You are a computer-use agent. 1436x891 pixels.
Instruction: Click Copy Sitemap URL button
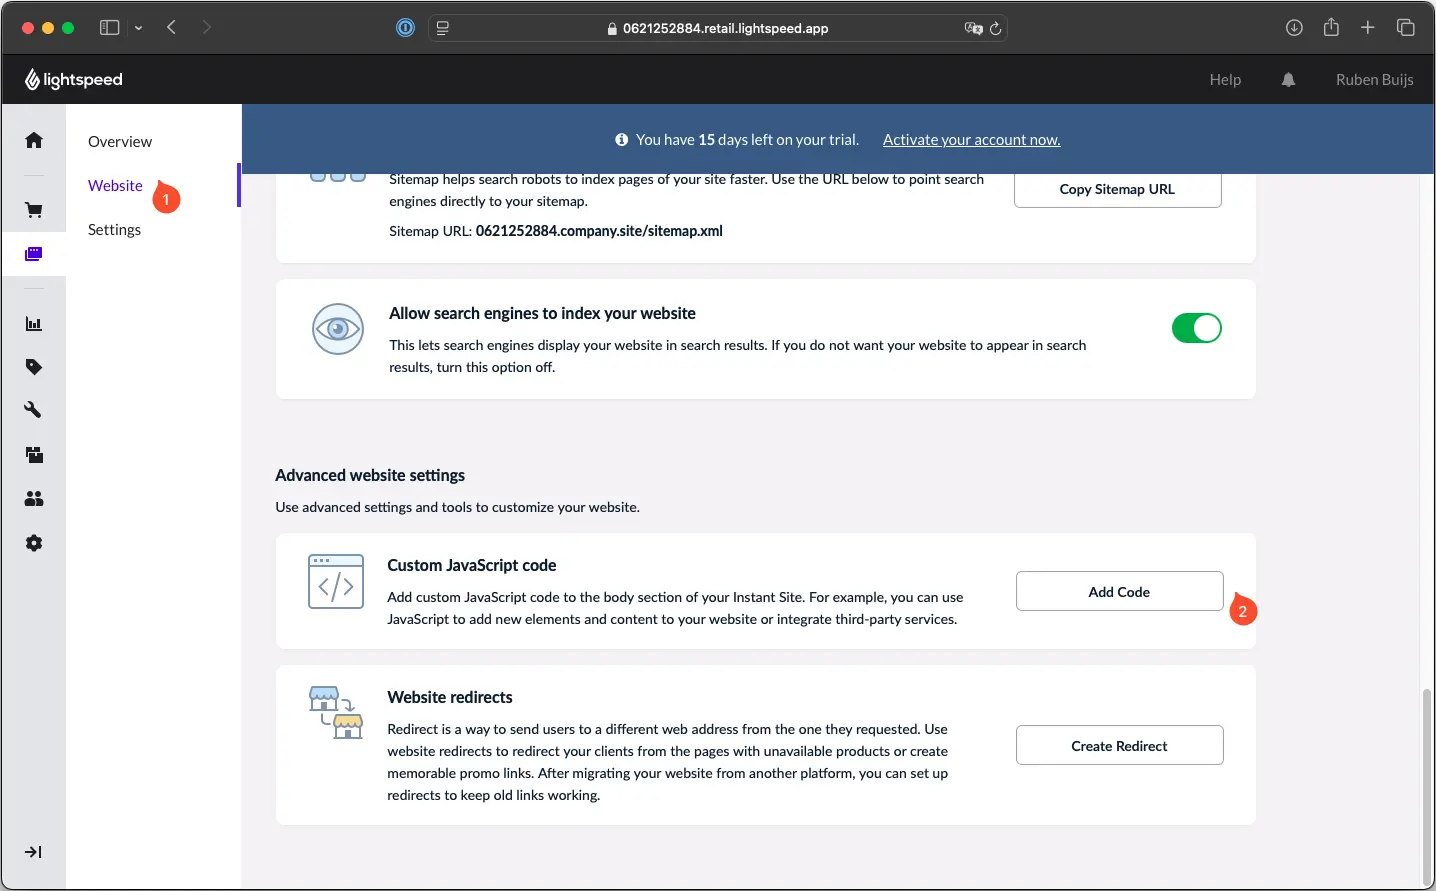pos(1117,189)
